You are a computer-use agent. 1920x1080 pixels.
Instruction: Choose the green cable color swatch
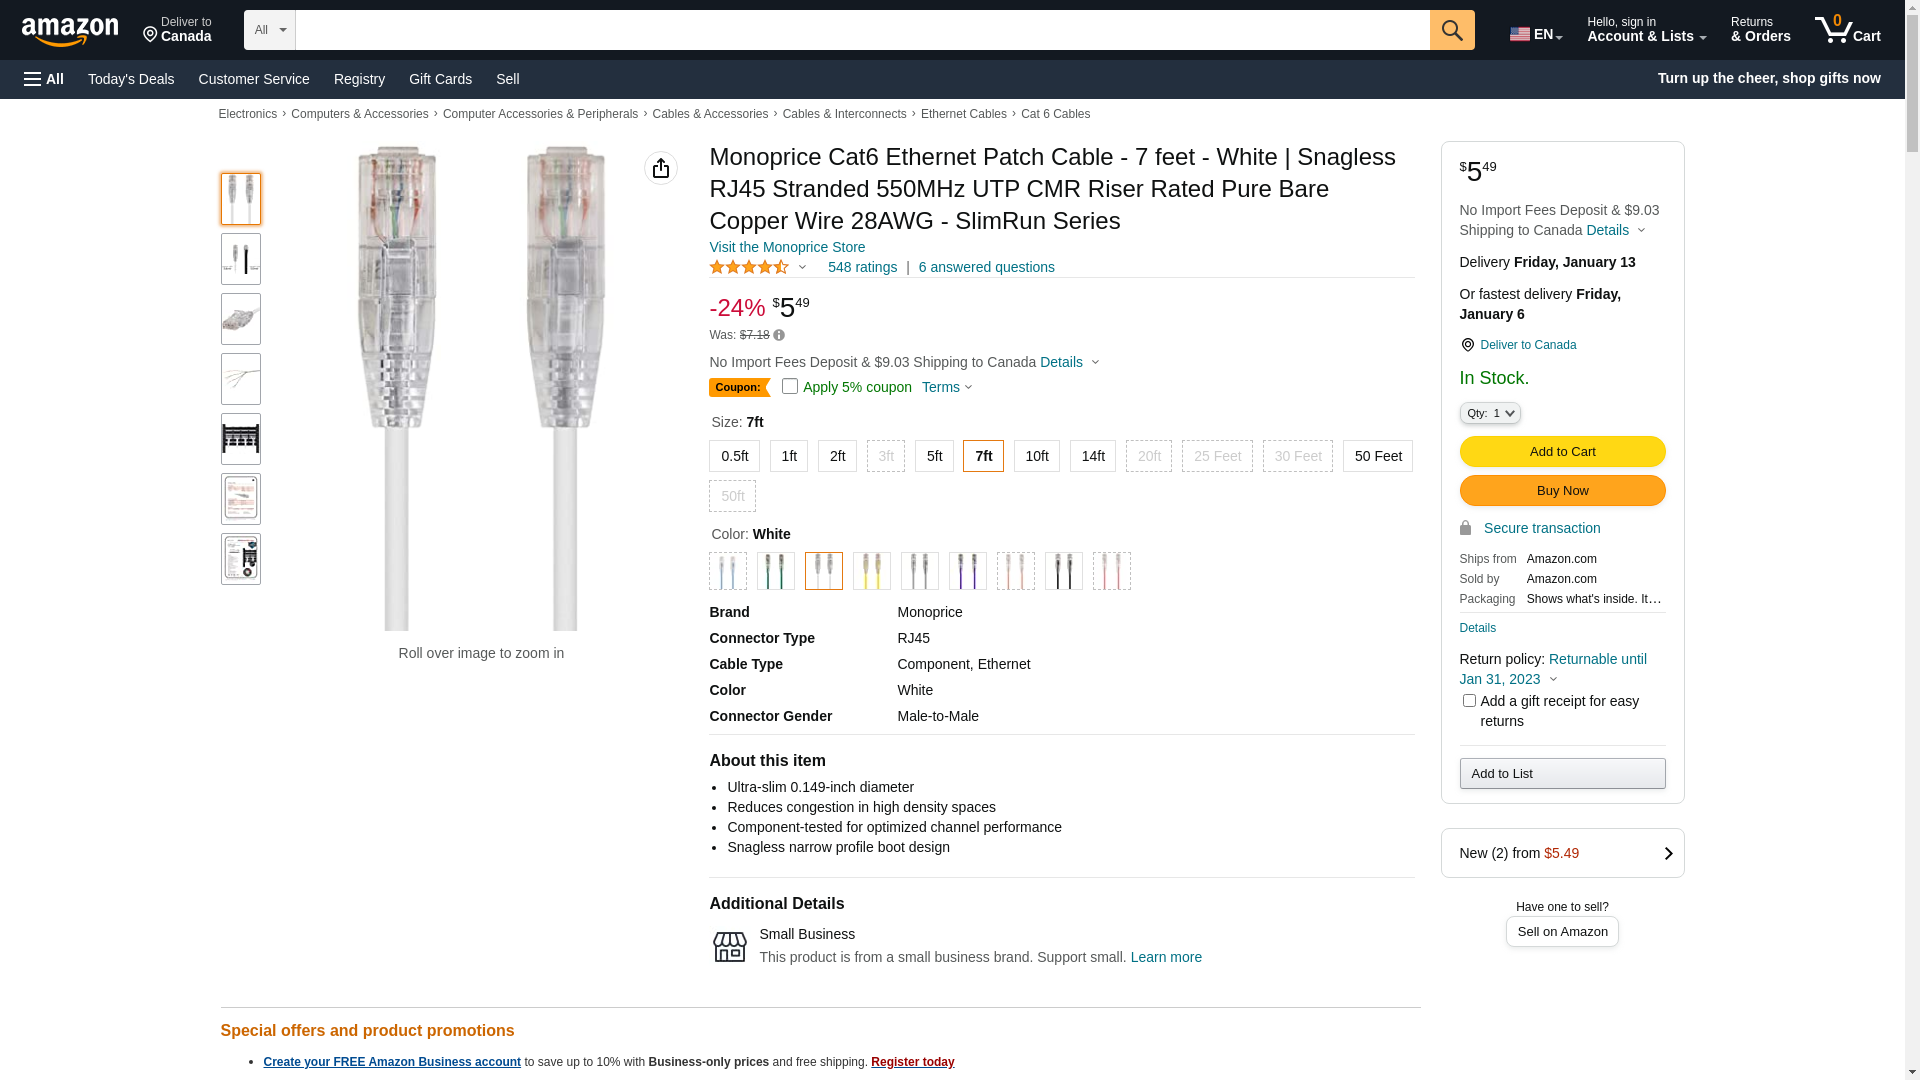[x=776, y=571]
